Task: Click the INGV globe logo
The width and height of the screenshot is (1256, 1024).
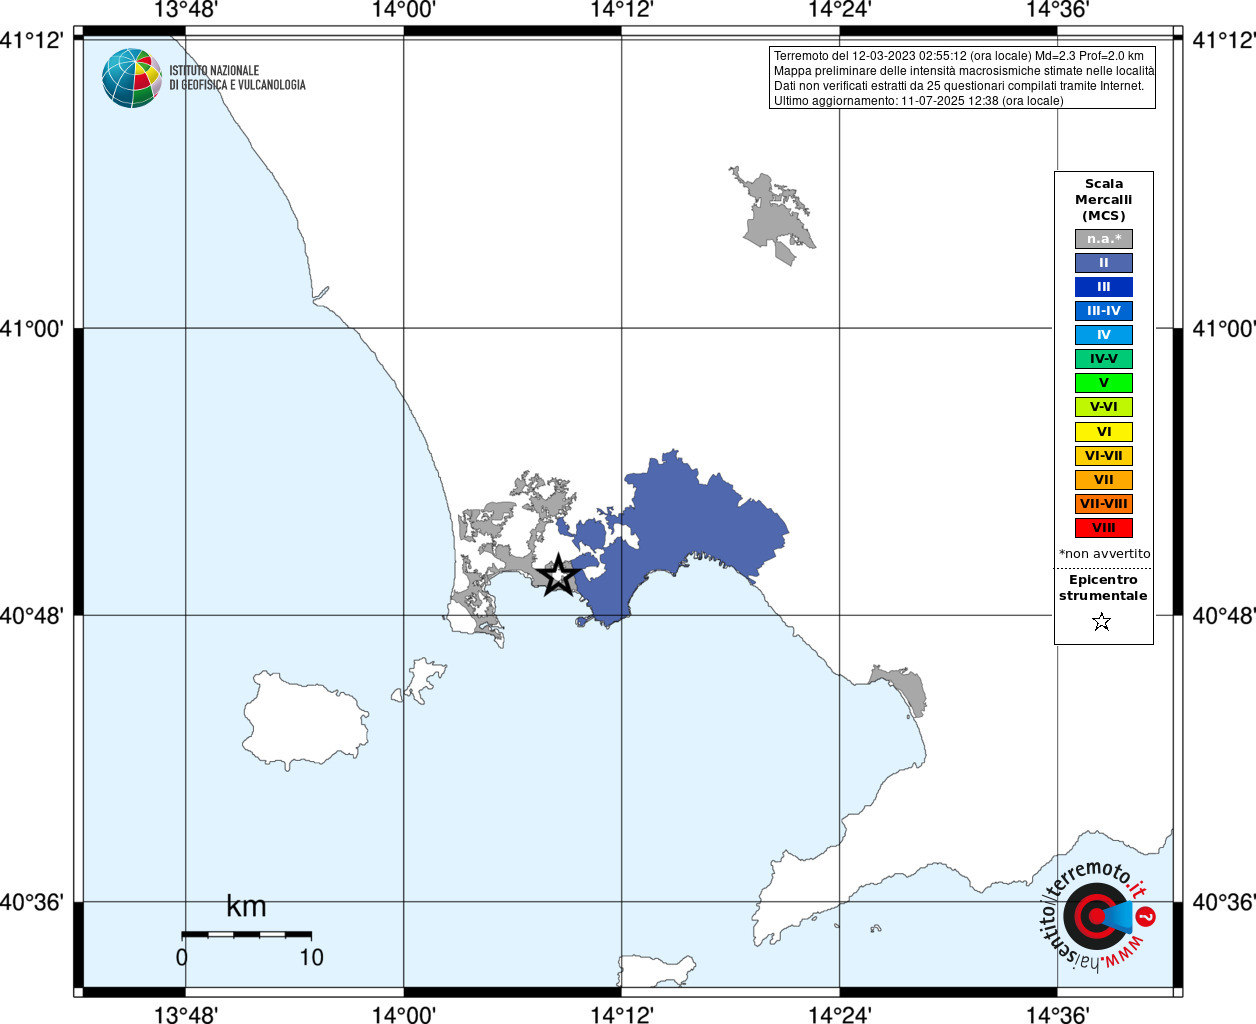Action: click(132, 78)
